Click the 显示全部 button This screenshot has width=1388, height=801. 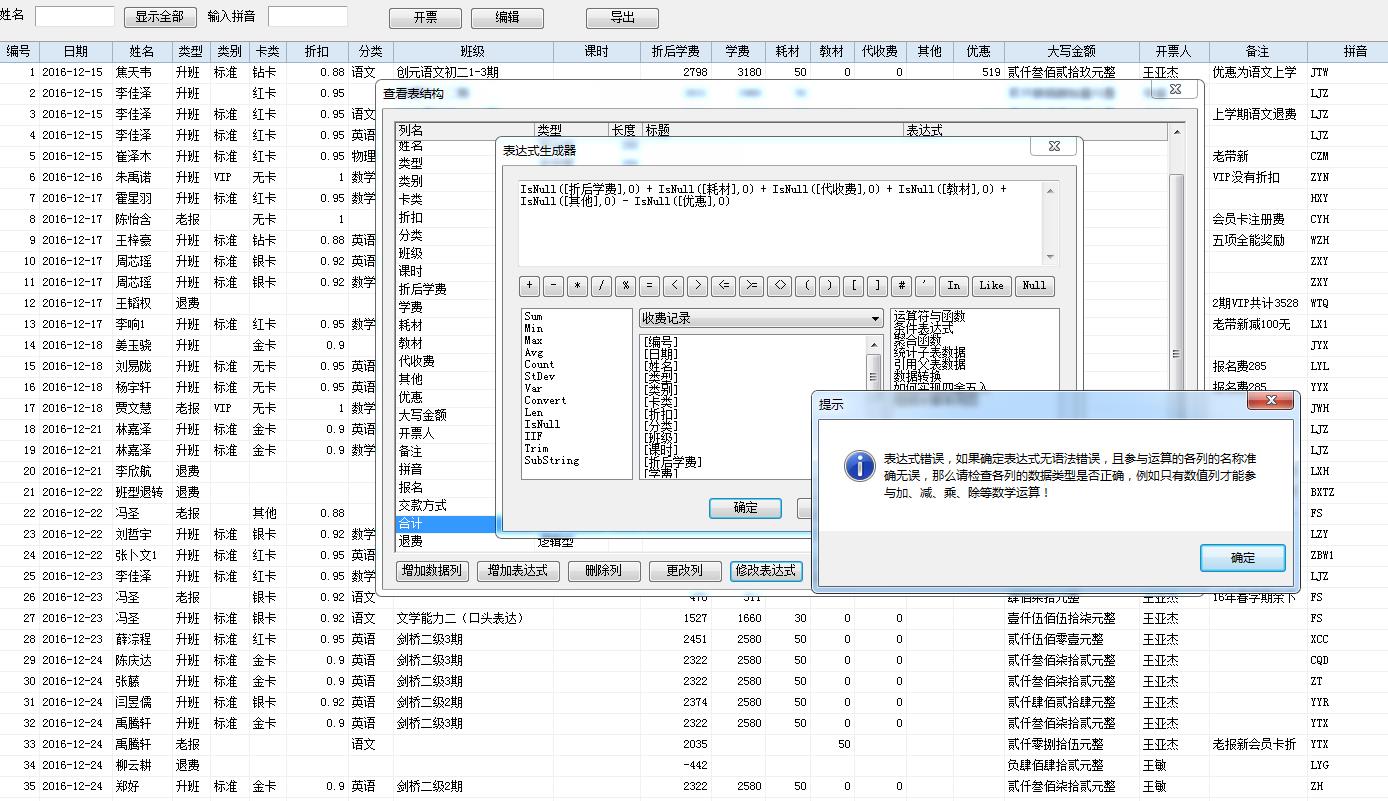(x=160, y=17)
